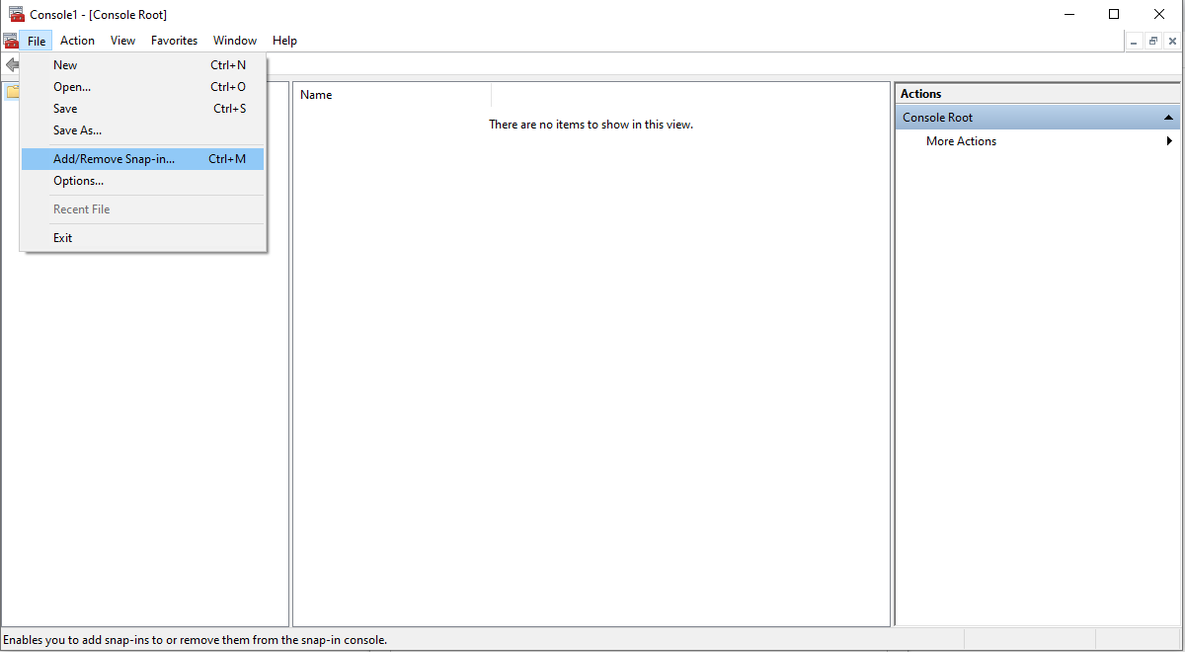Click the console icon beside File menu
The image size is (1185, 652).
tap(11, 41)
